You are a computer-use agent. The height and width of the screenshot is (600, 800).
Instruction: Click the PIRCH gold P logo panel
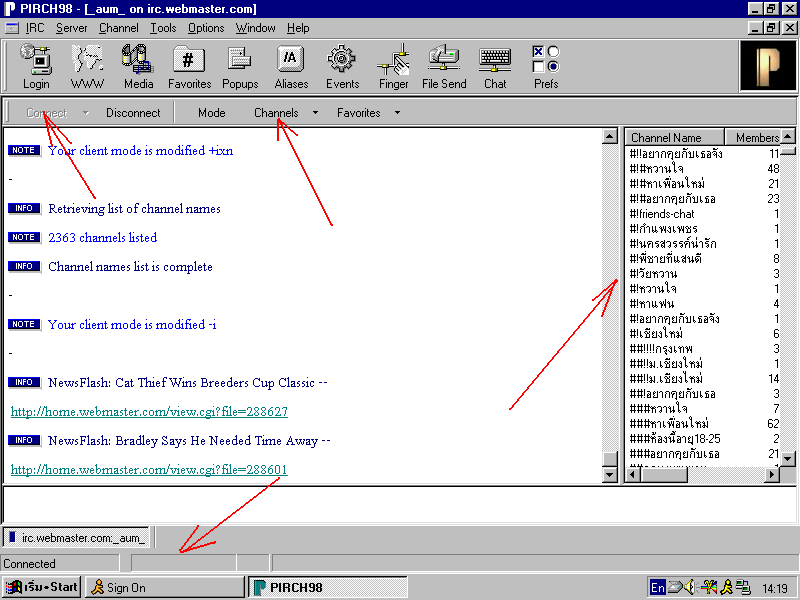[767, 66]
